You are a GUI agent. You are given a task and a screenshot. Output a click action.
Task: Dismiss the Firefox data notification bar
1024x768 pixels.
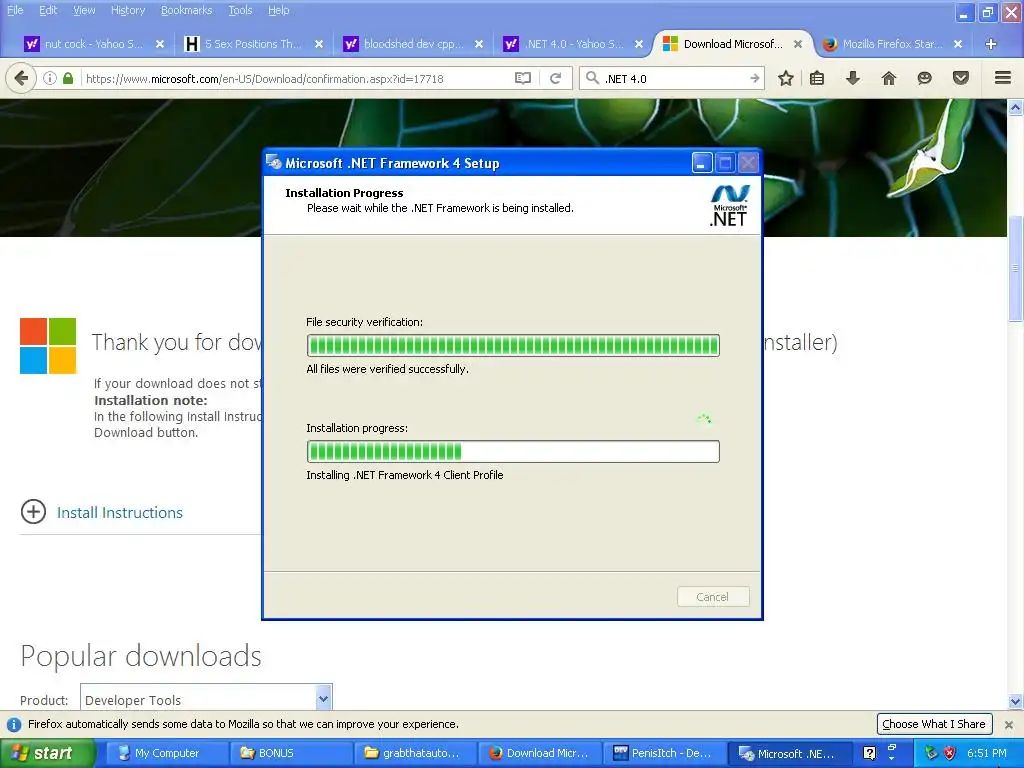click(1008, 724)
